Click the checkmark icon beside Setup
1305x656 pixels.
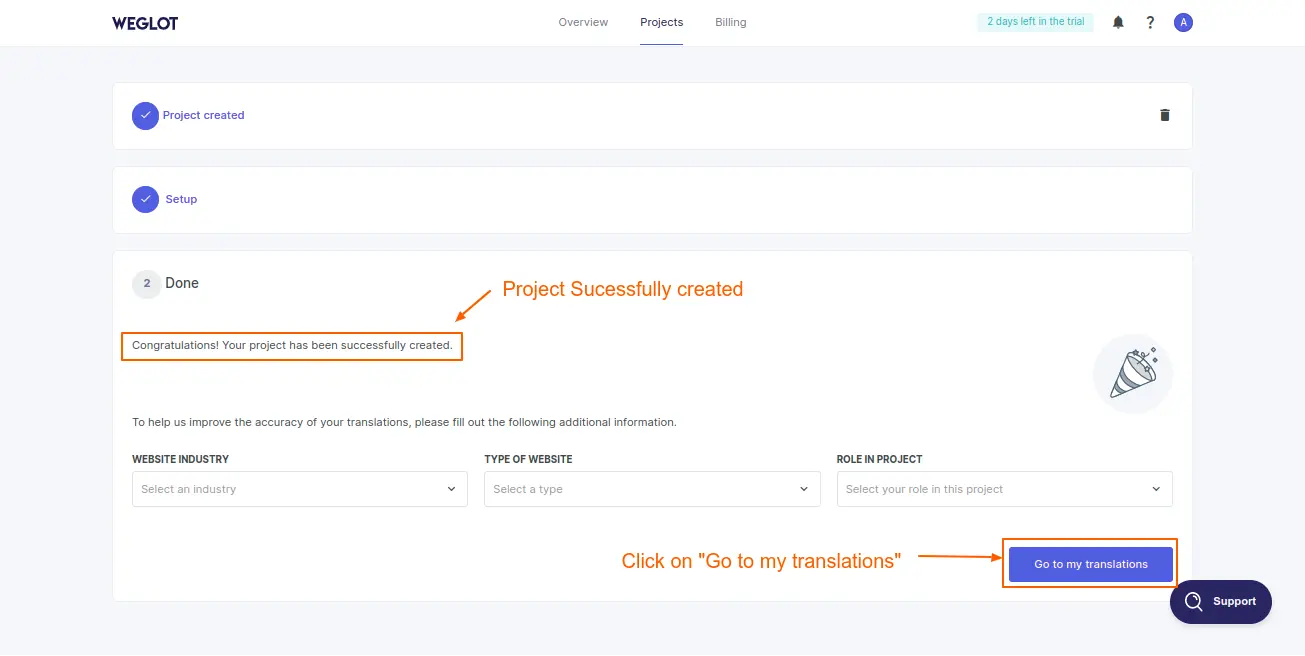click(145, 199)
